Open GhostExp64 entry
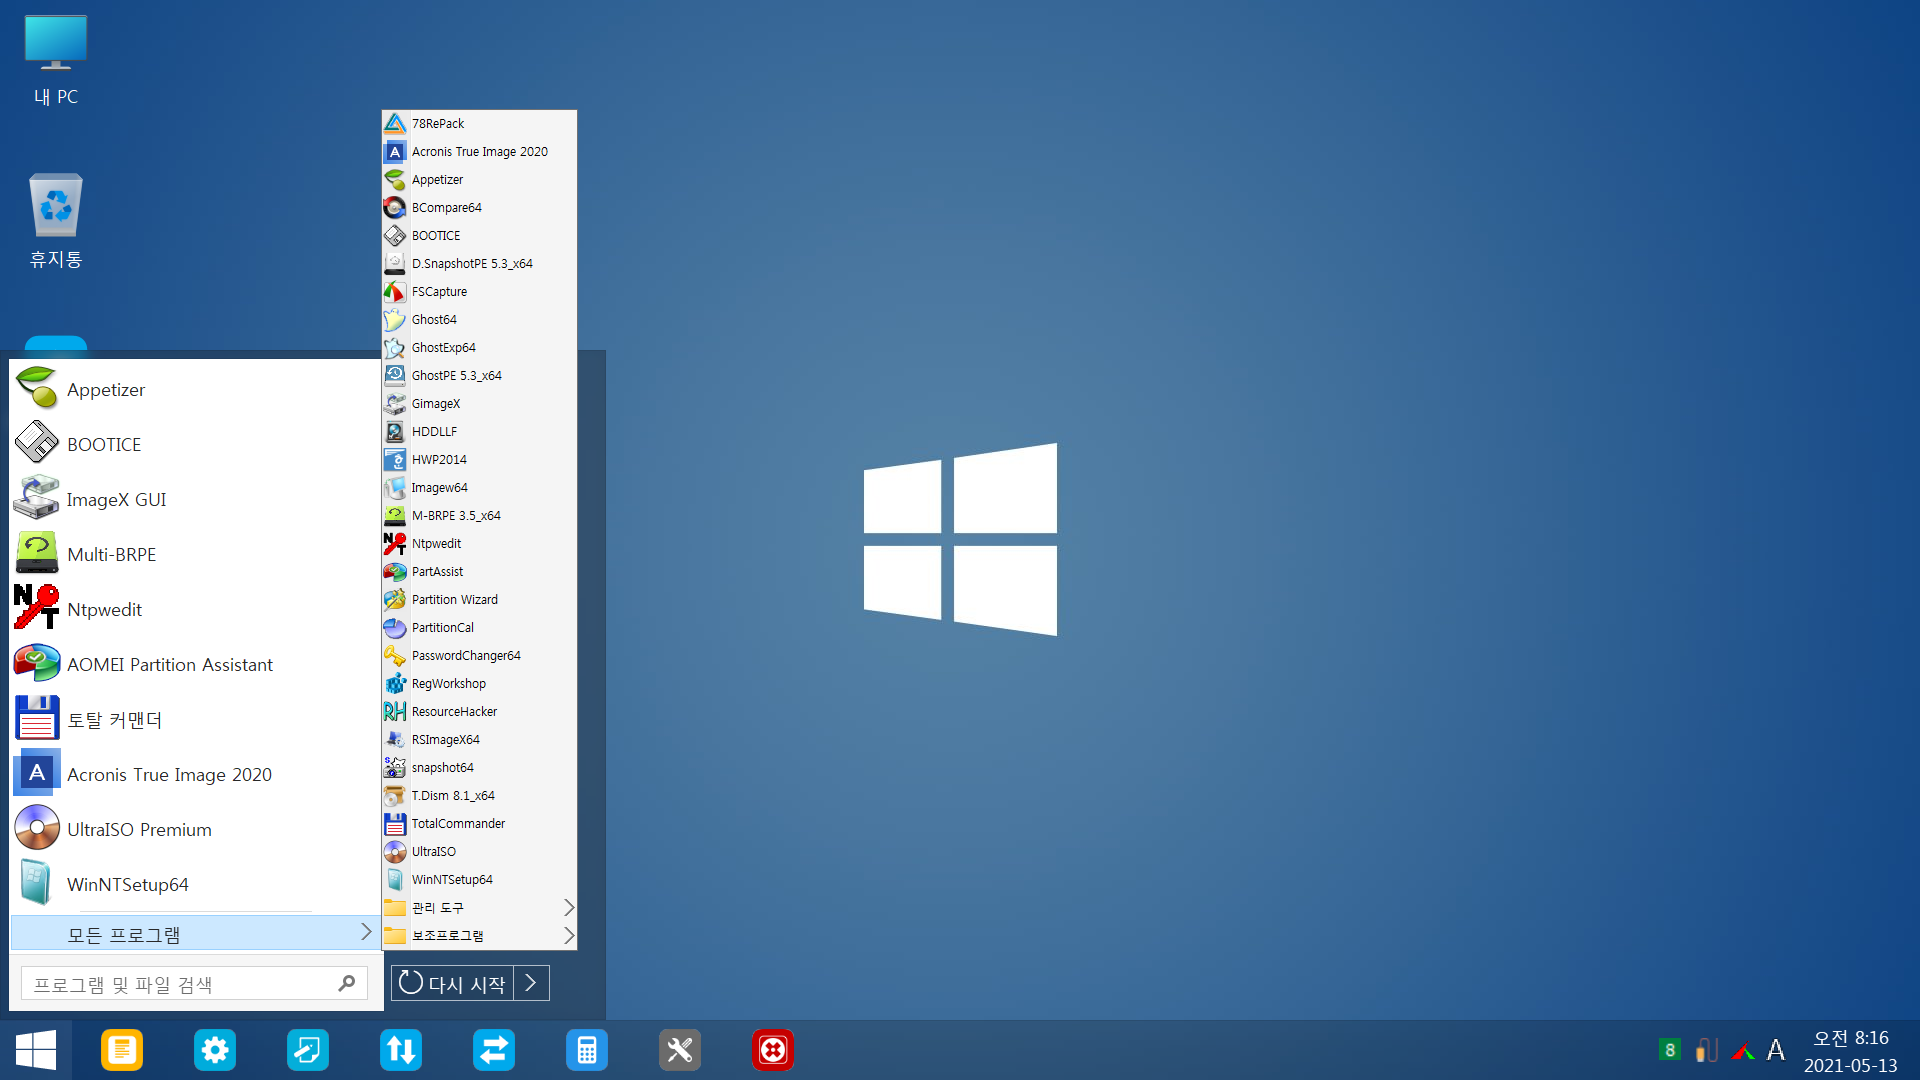1920x1080 pixels. [x=479, y=347]
